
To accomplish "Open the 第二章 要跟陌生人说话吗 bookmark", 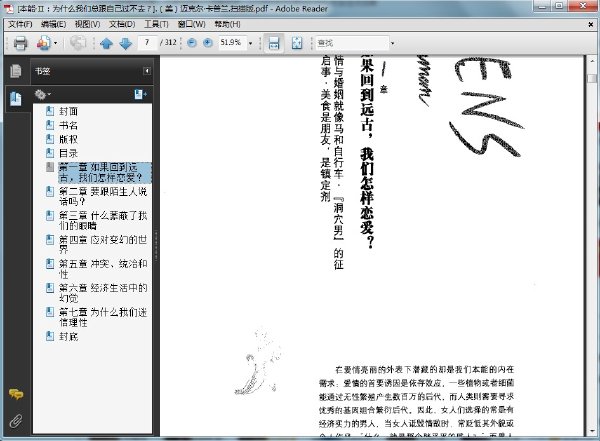I will 103,196.
